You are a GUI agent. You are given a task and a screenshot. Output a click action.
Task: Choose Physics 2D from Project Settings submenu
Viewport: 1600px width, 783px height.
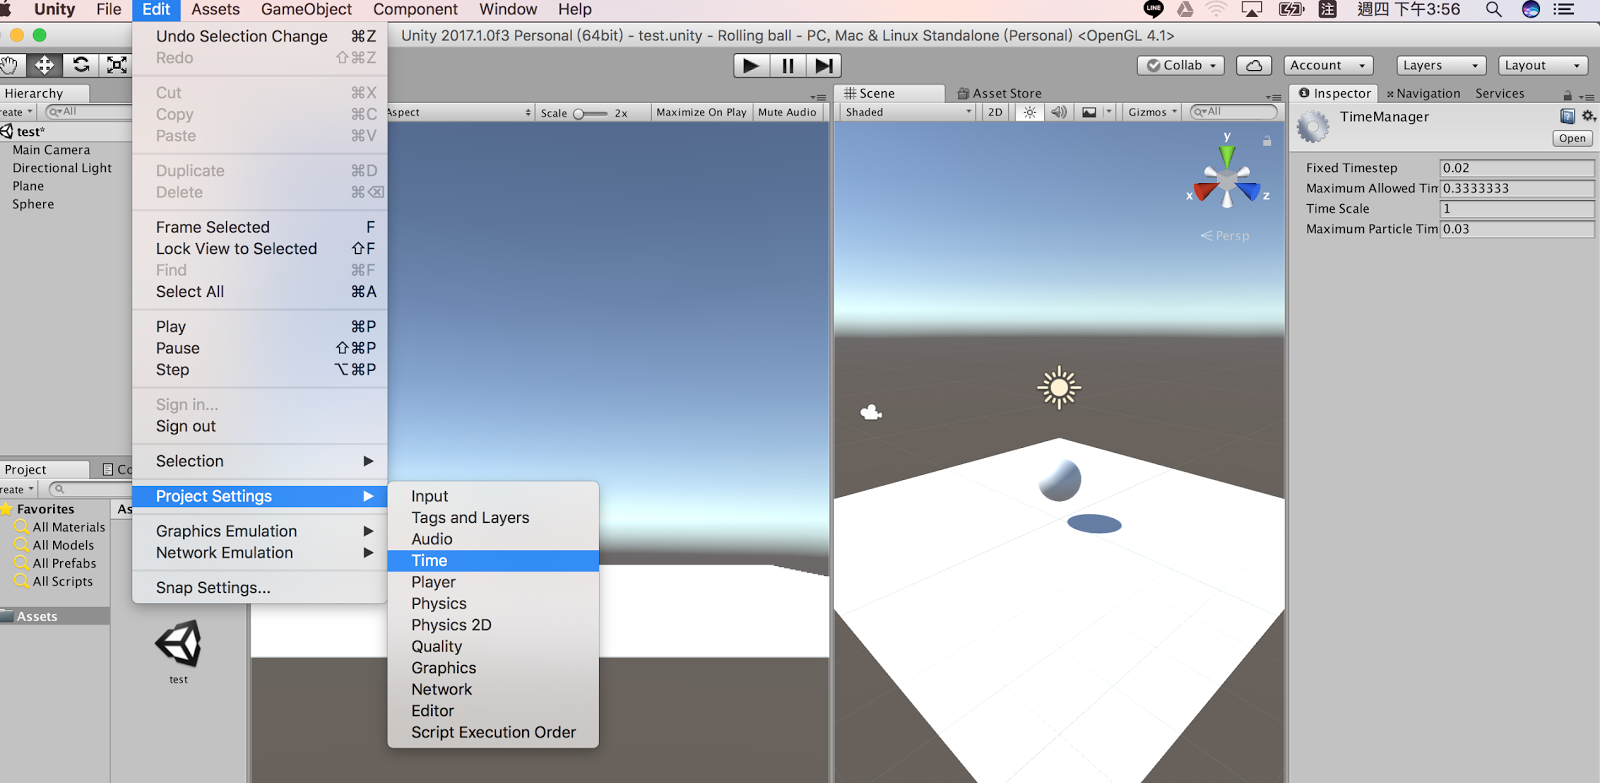[x=493, y=625]
